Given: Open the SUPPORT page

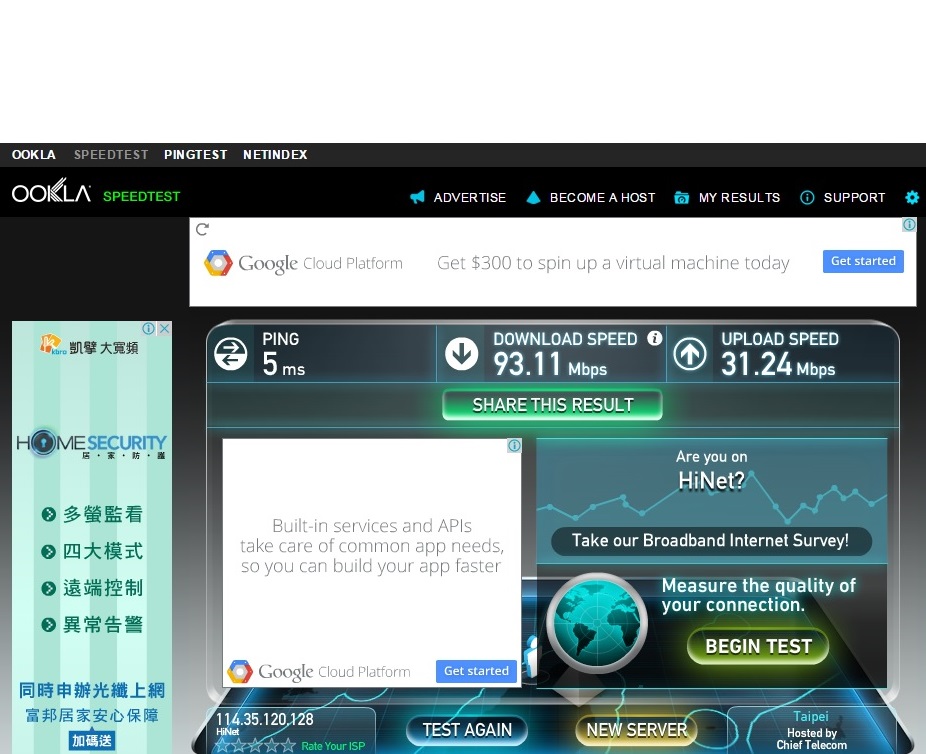Looking at the screenshot, I should [x=854, y=198].
